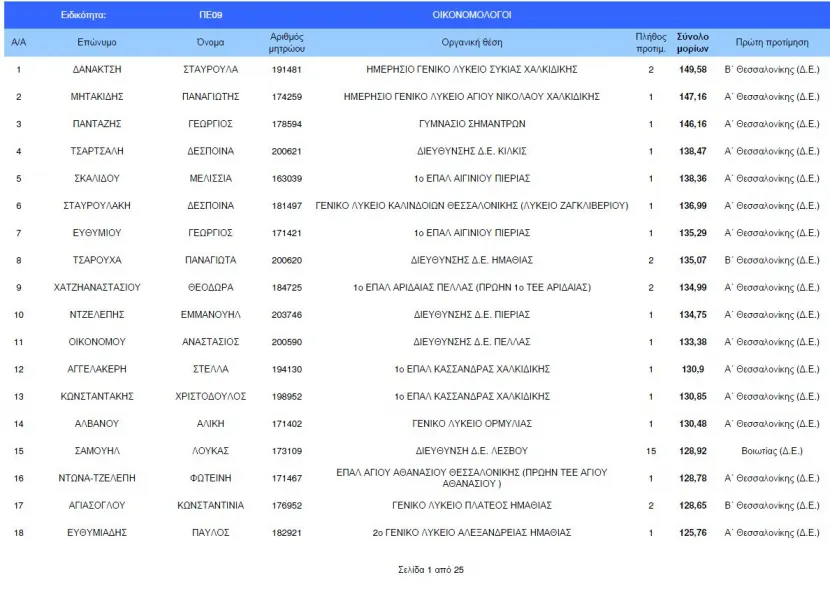Select surname ΔΑΝΑΚΤΣΗ in row 1
This screenshot has height=589, width=830.
click(97, 69)
